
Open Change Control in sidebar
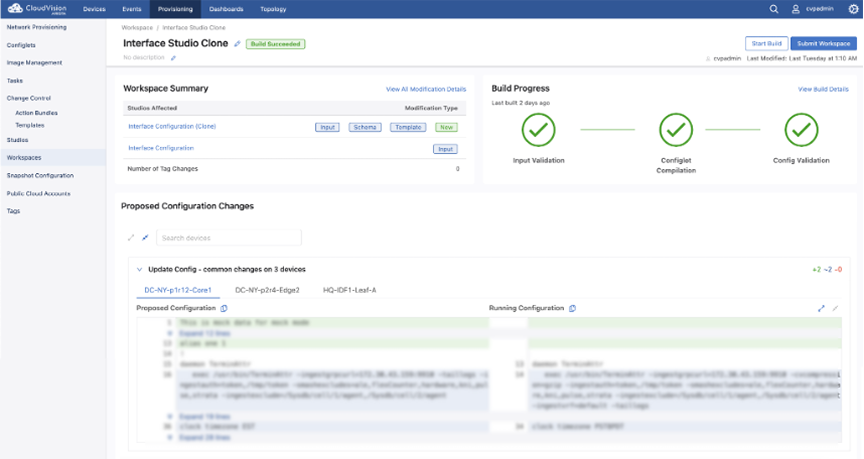tap(29, 98)
